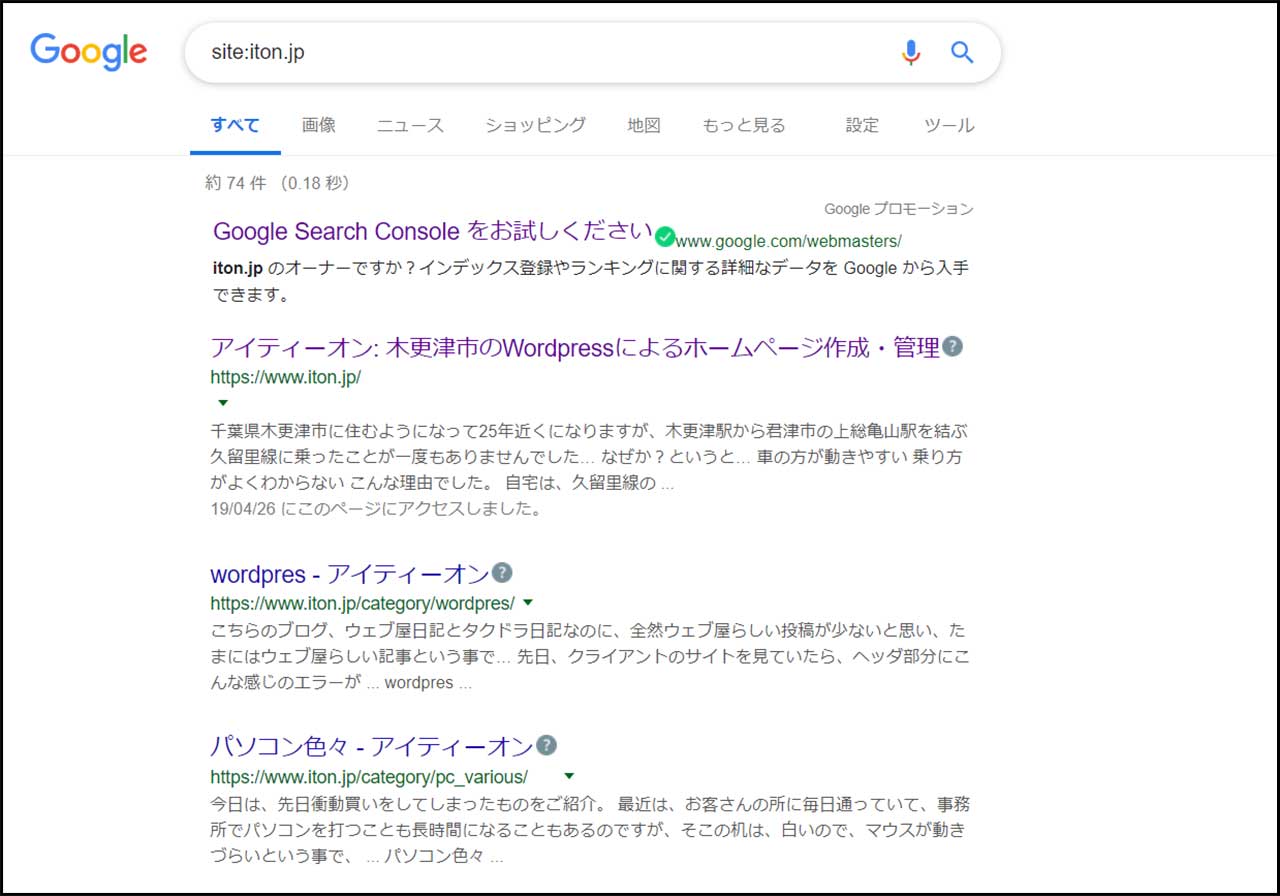
Task: Open the 地図 tab
Action: (x=644, y=126)
